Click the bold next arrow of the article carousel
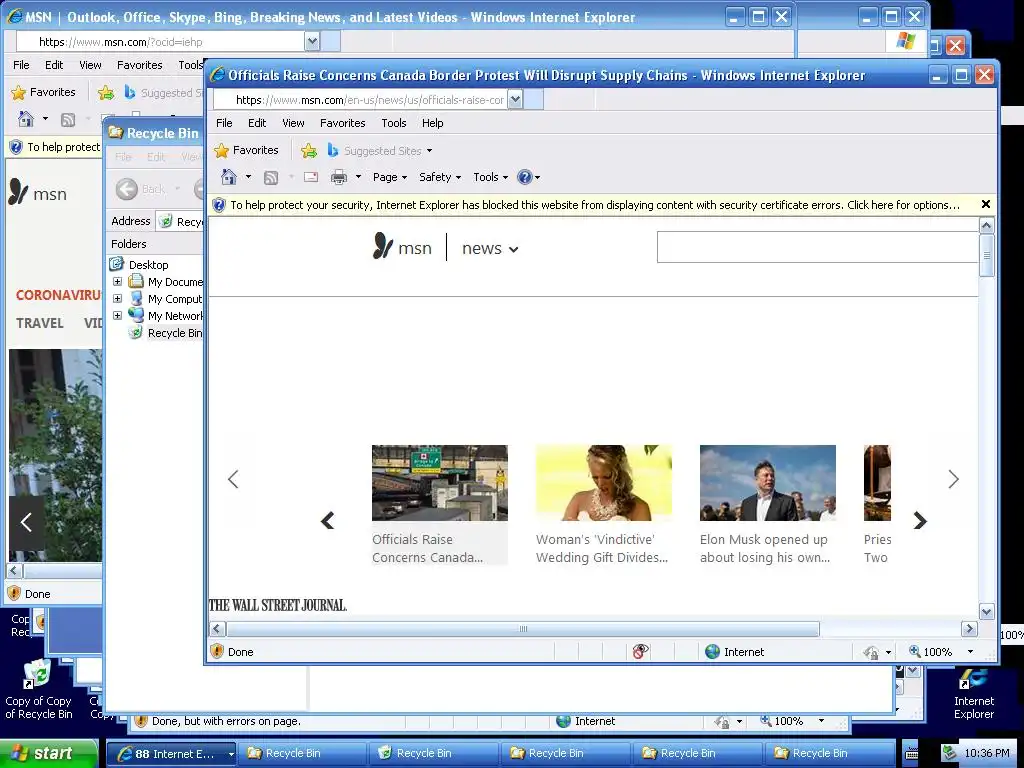Image resolution: width=1024 pixels, height=768 pixels. click(x=920, y=520)
